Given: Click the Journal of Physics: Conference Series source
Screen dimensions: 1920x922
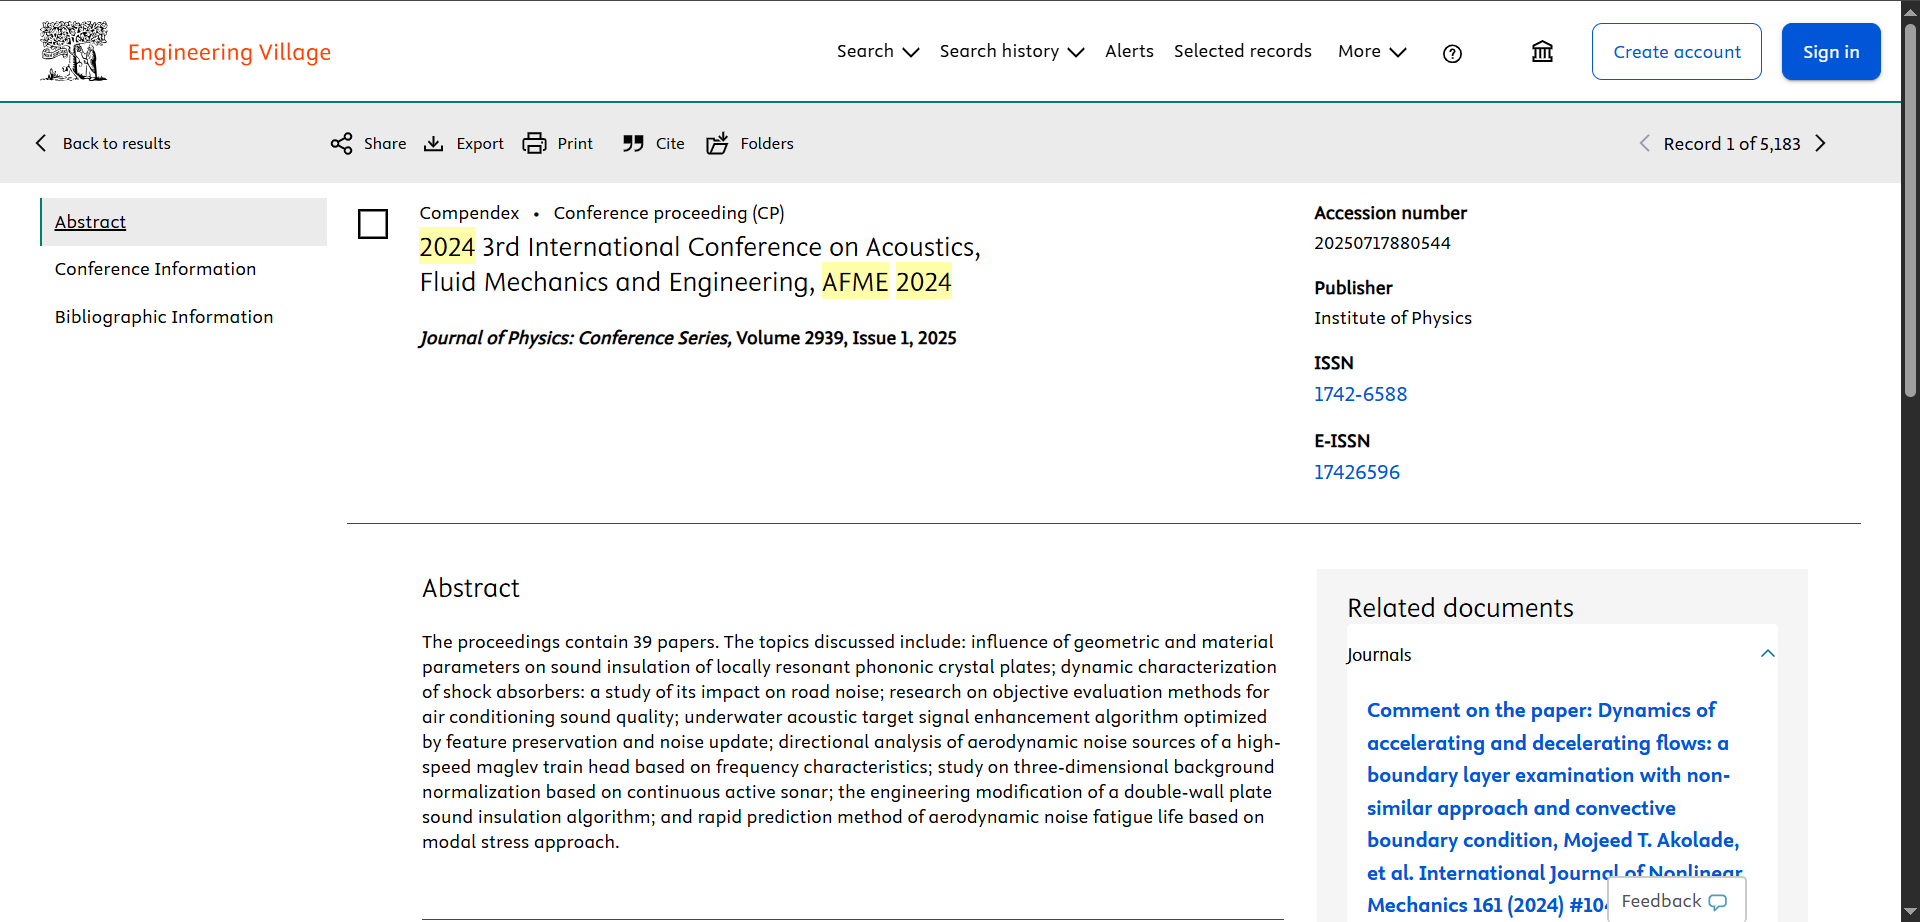Looking at the screenshot, I should 575,338.
